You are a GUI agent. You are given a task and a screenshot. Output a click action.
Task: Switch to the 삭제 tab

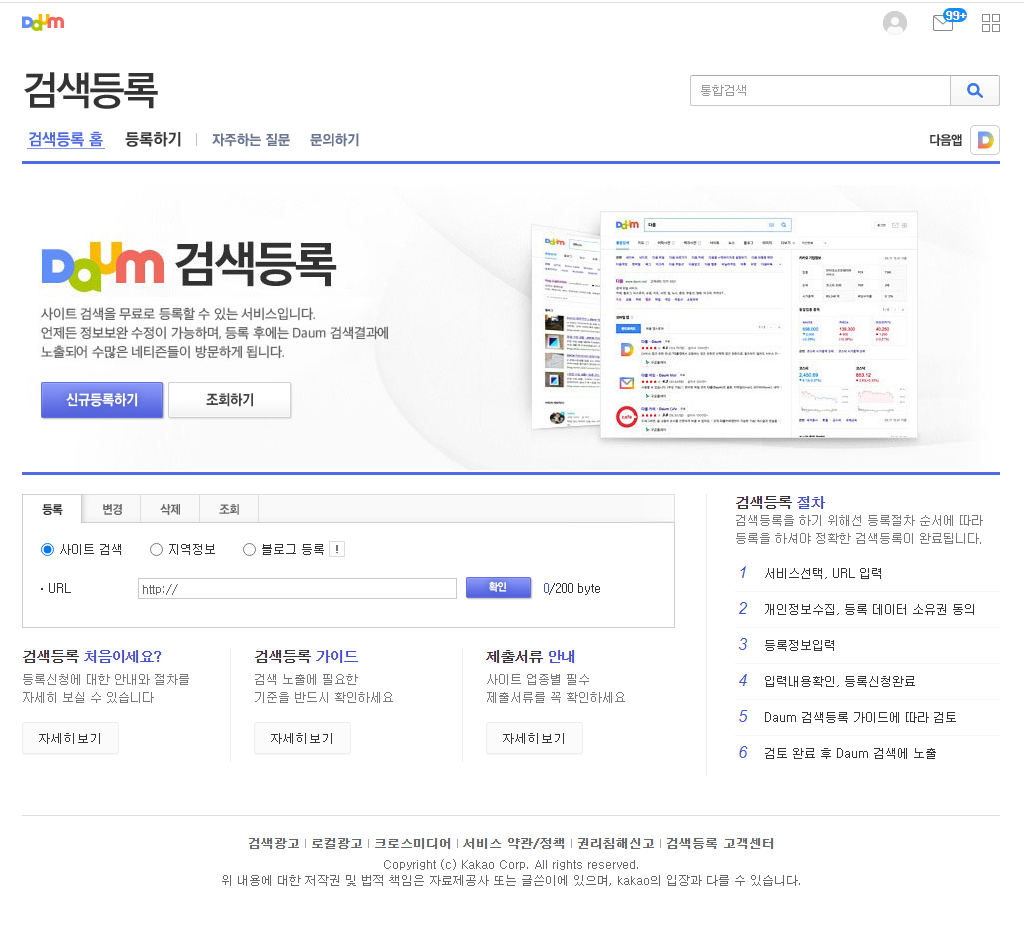point(170,509)
